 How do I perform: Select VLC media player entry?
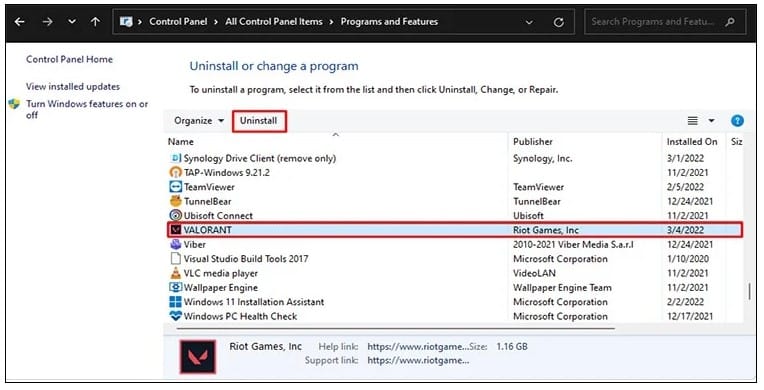221,273
